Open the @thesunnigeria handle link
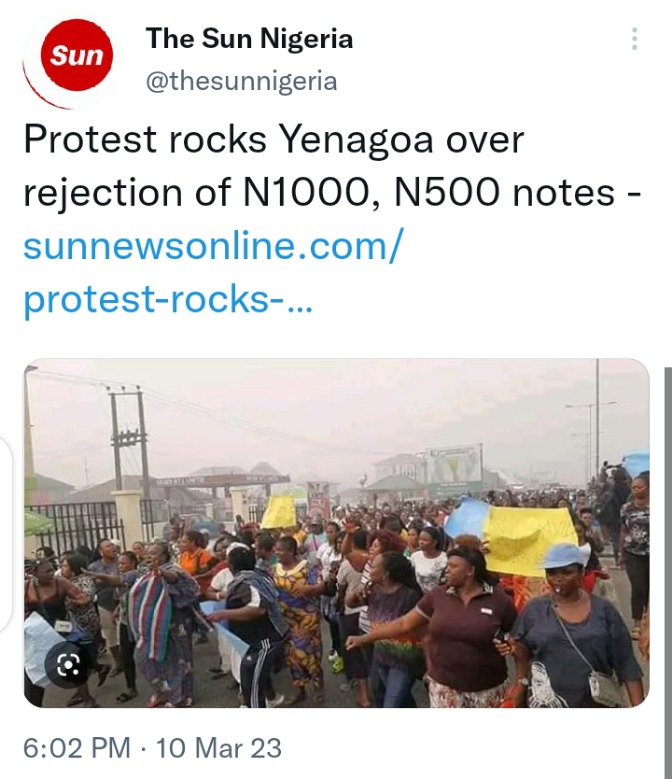Screen dimensions: 672x779 [x=241, y=81]
